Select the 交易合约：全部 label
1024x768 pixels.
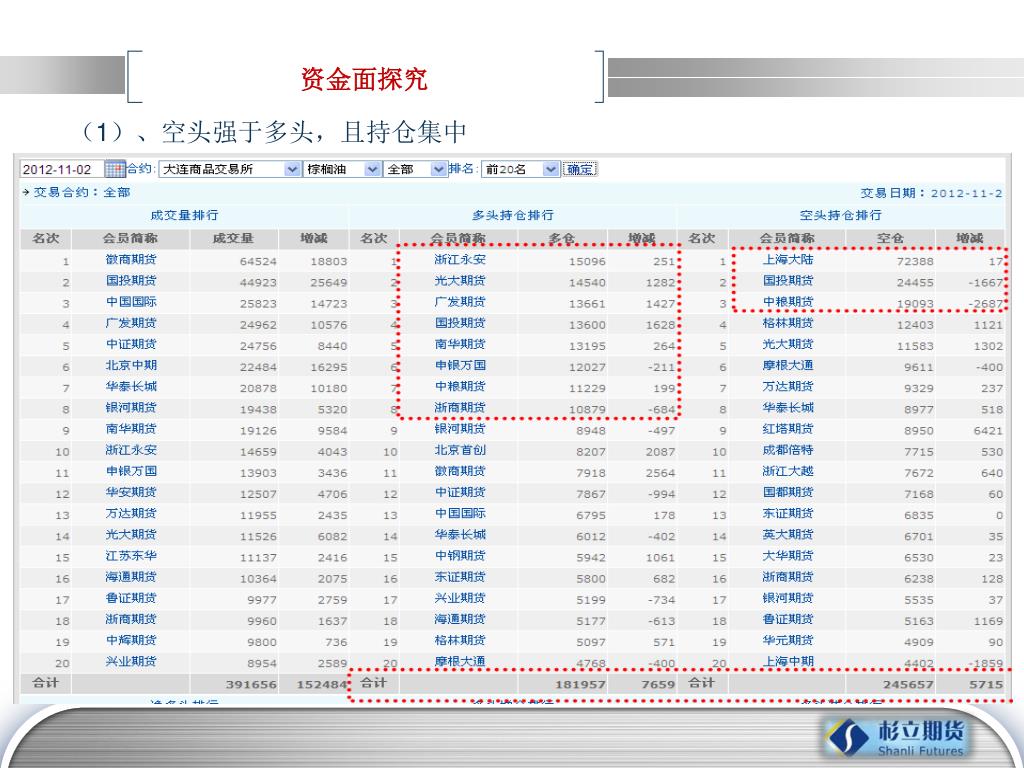click(82, 192)
